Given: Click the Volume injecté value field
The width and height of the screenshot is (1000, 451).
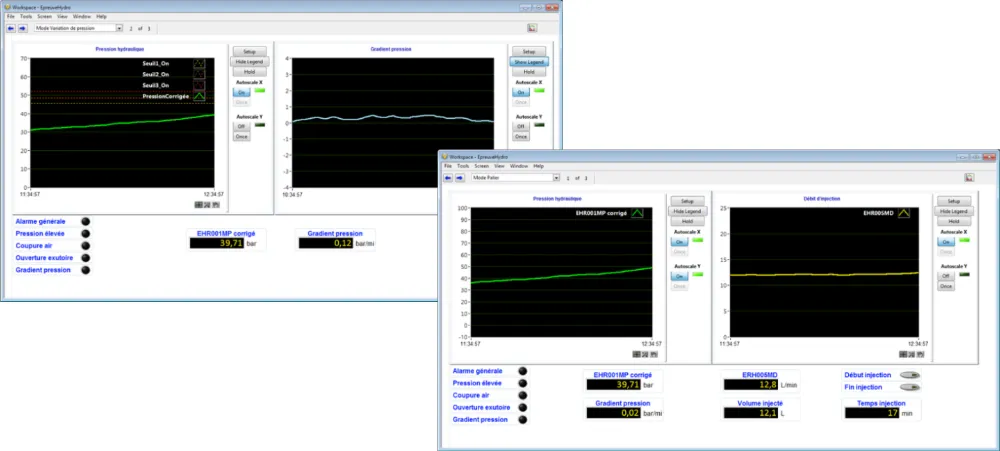Looking at the screenshot, I should (x=751, y=413).
